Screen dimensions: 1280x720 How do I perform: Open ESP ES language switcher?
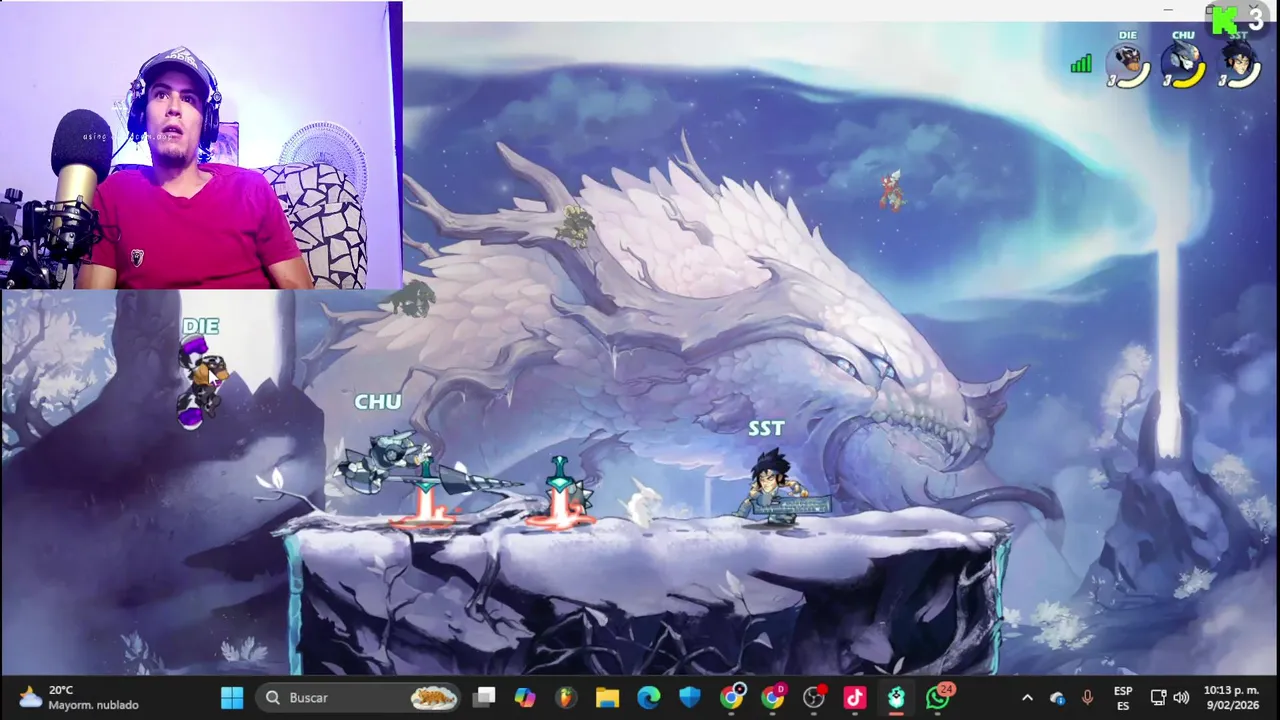1123,698
